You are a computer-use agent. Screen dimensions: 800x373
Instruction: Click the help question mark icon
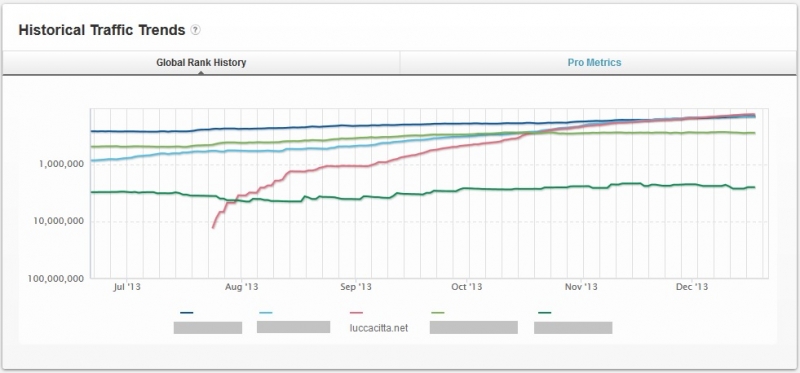click(x=195, y=30)
